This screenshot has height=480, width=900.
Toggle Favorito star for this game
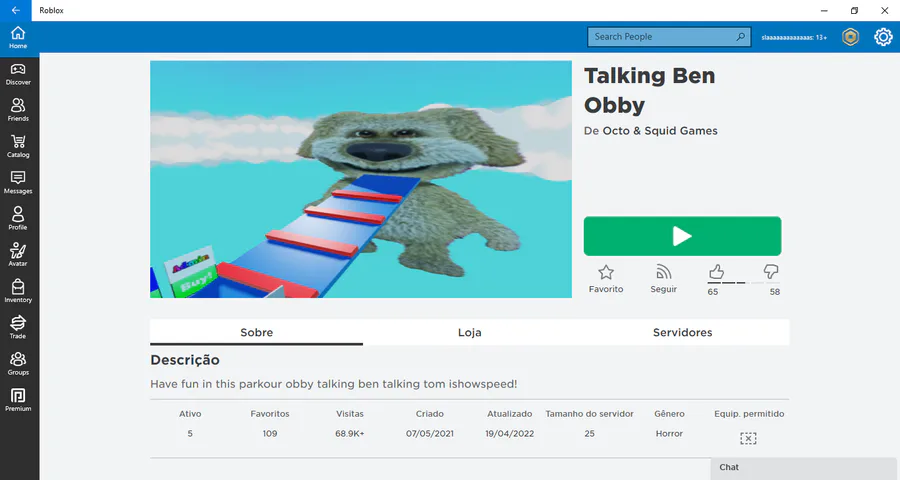pos(606,279)
